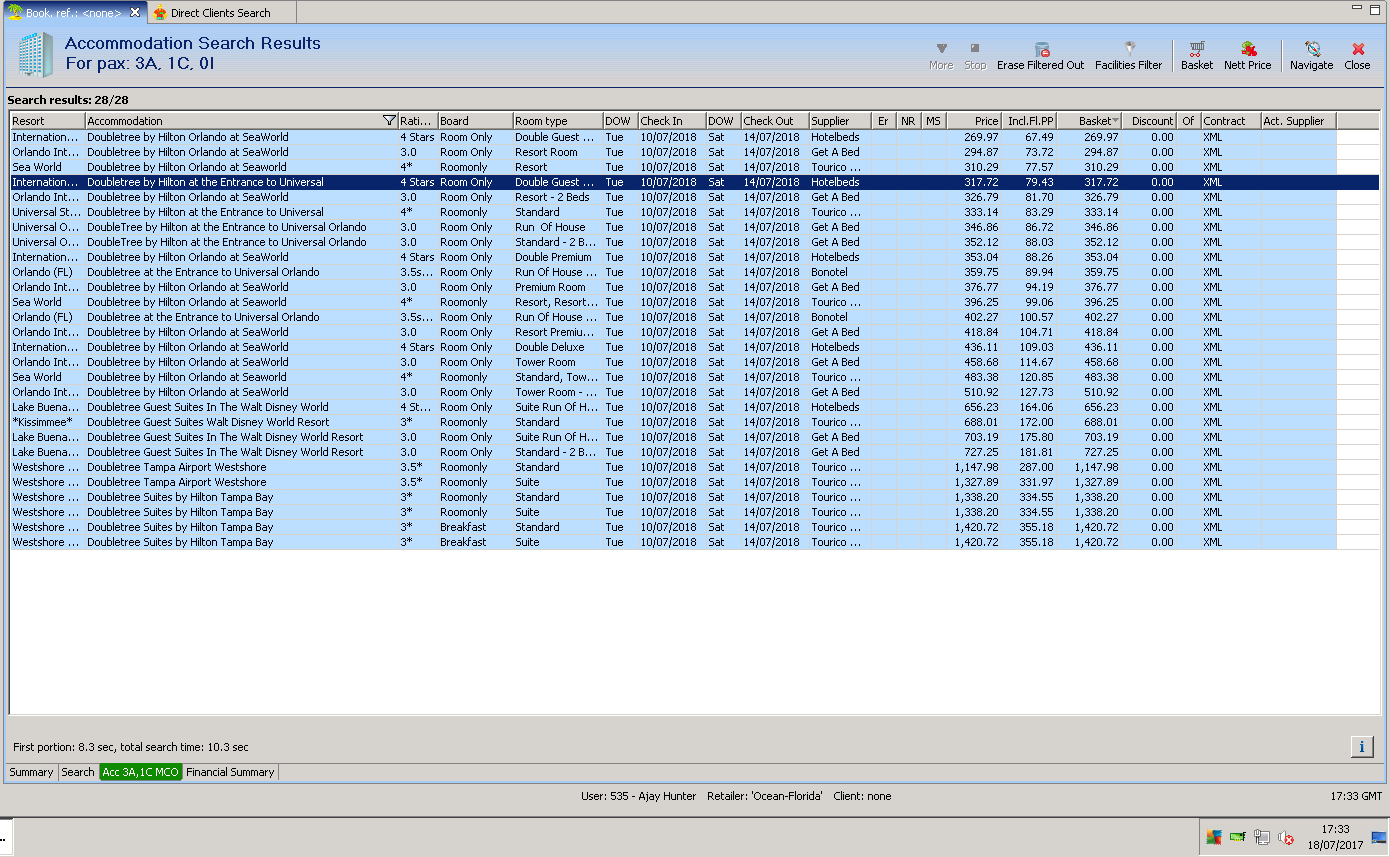This screenshot has height=857, width=1390.
Task: Click the green network card tray icon
Action: pyautogui.click(x=1238, y=838)
